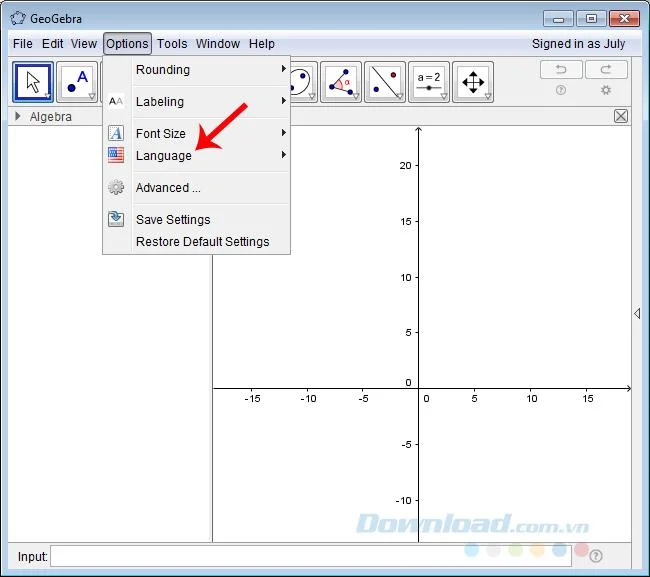Open the settings gear icon in toolbar
The image size is (650, 577).
tap(606, 90)
